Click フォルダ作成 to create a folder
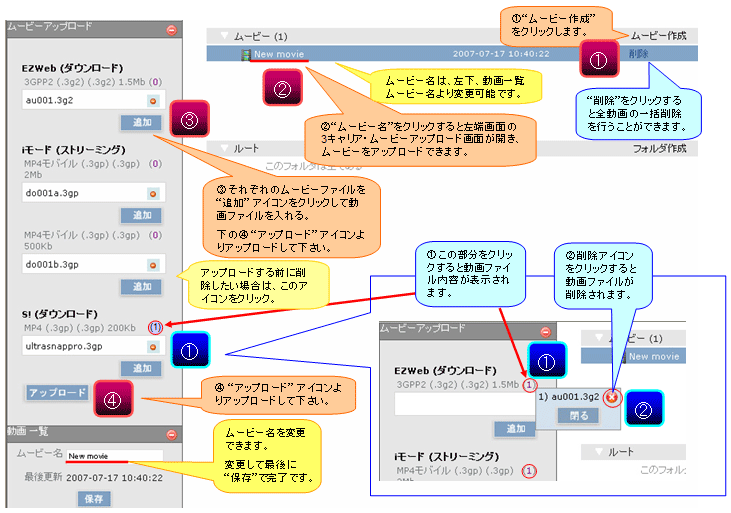Viewport: 731px width, 513px height. (x=659, y=149)
